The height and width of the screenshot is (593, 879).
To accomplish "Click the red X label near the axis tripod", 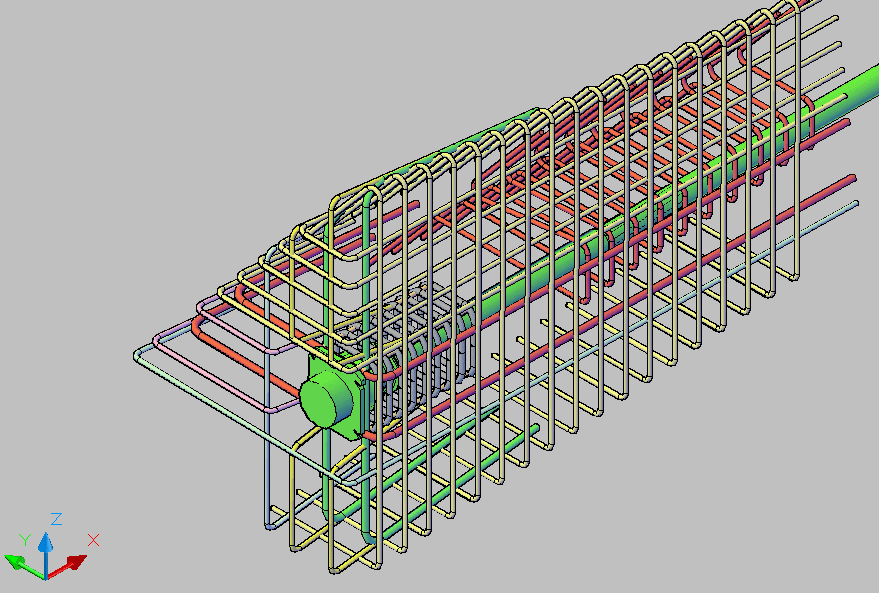I will (93, 539).
